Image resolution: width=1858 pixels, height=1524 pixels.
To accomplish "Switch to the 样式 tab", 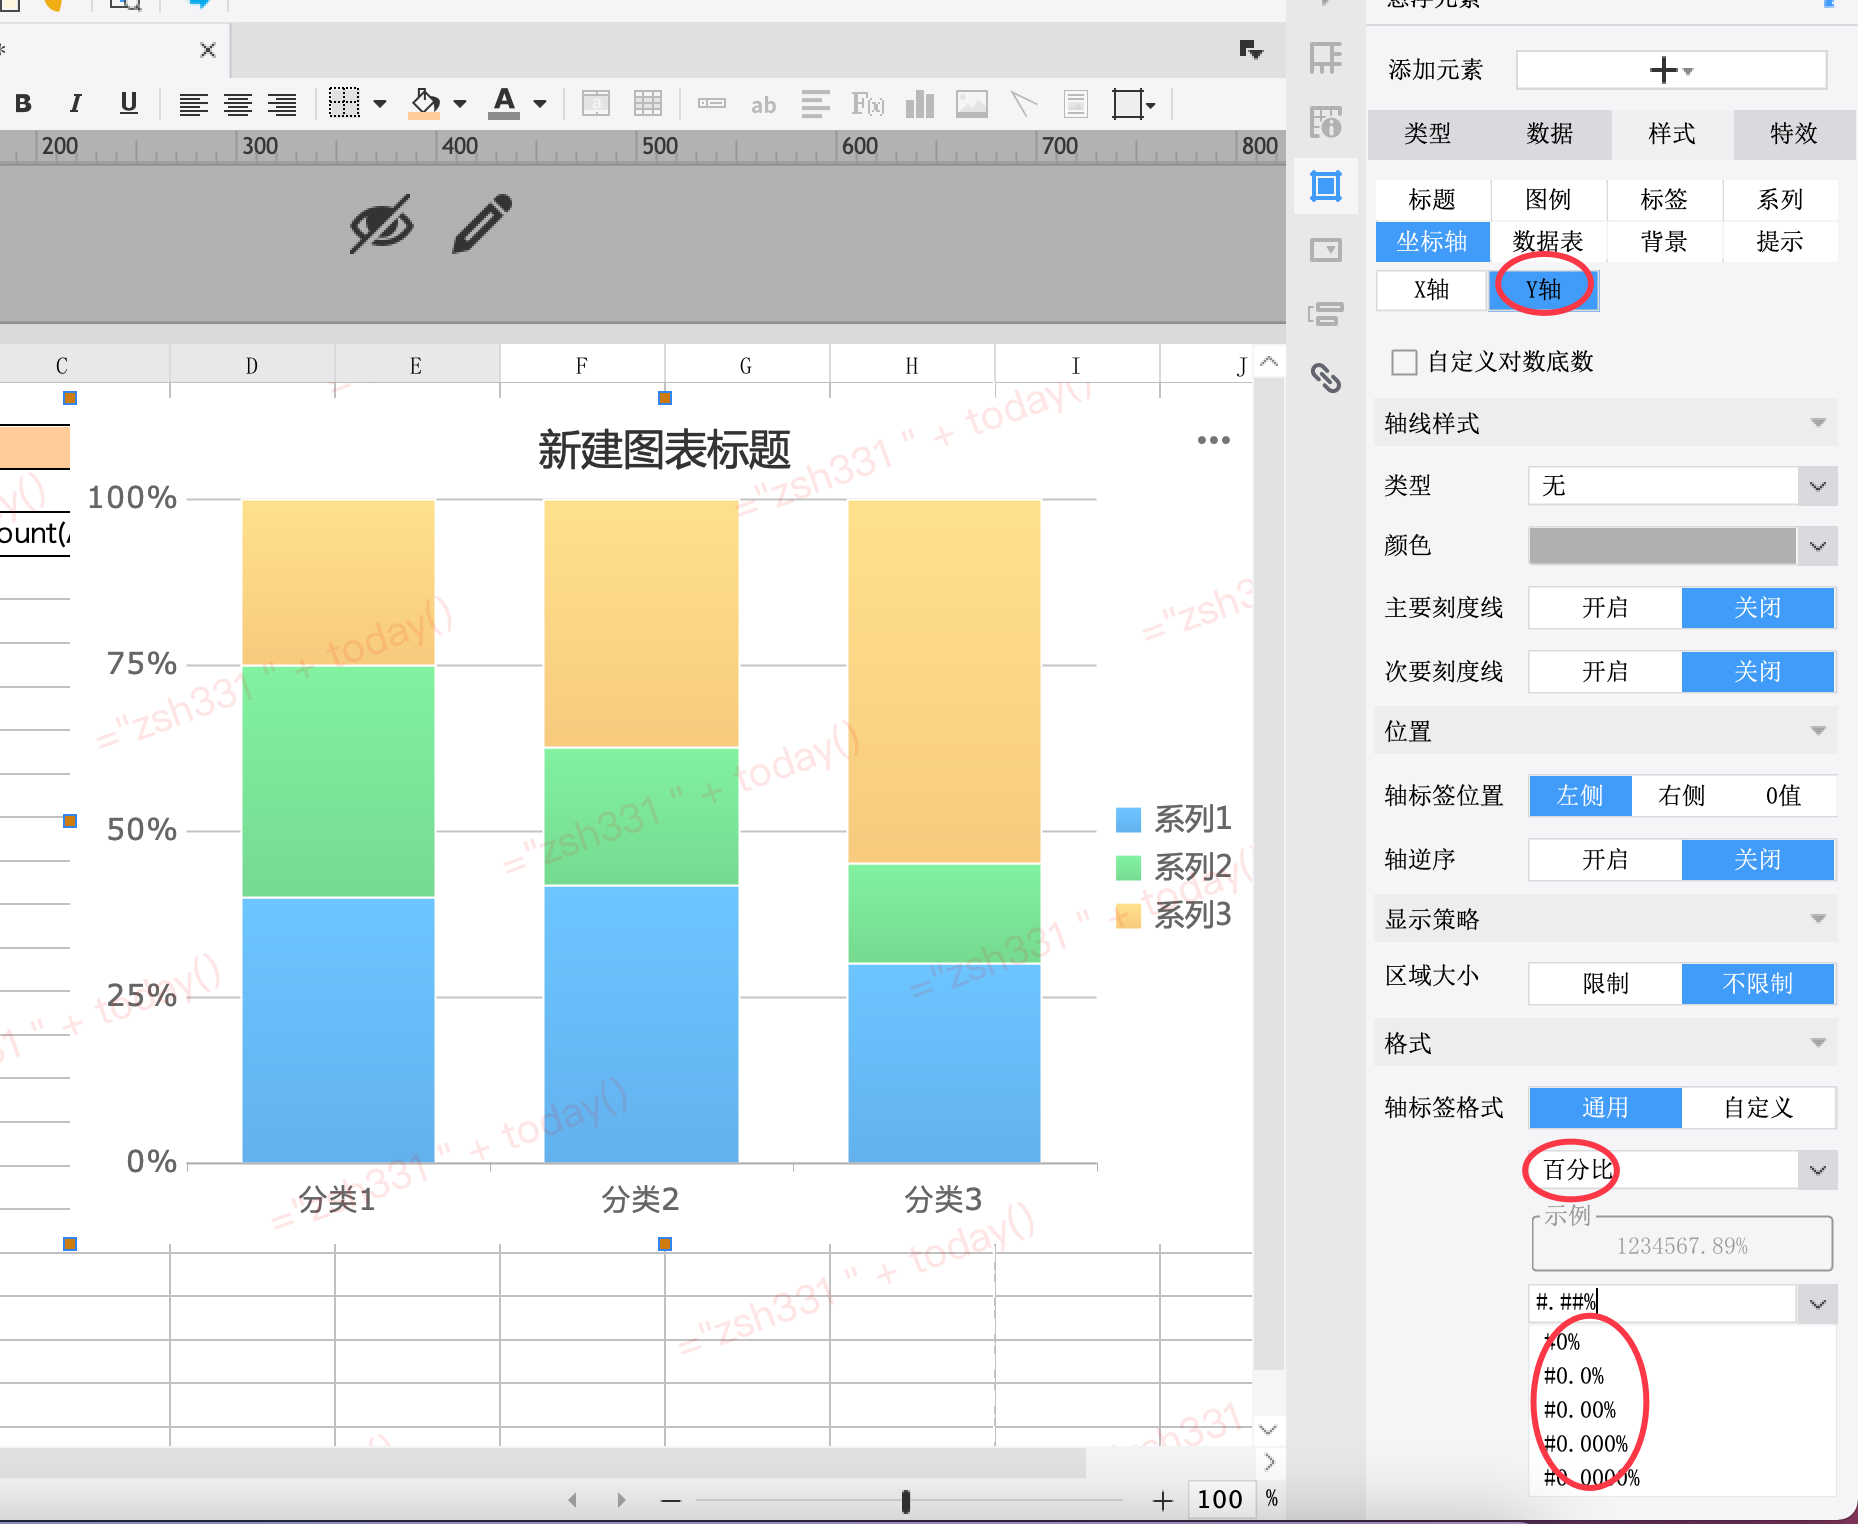I will click(x=1672, y=134).
